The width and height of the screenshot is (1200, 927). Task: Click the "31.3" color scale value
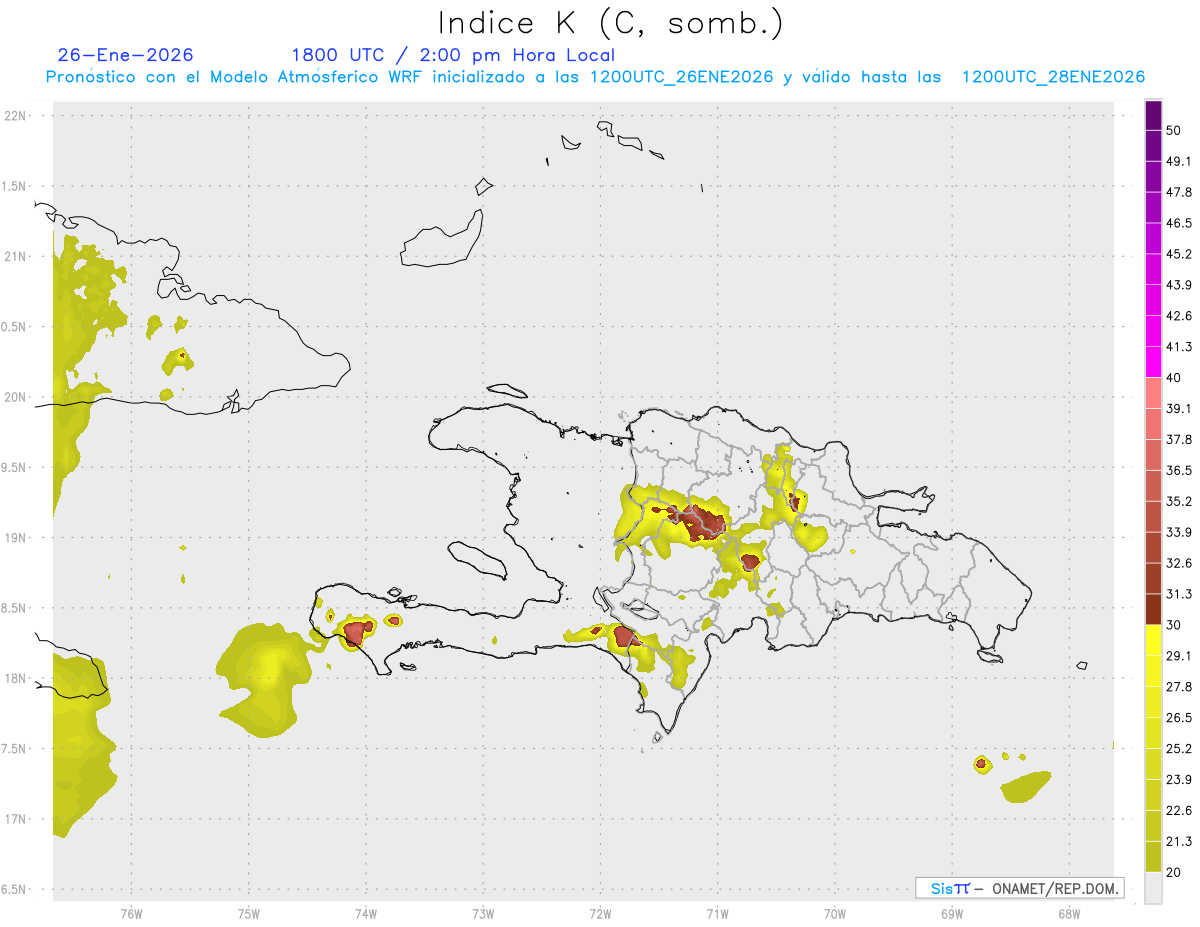(x=1179, y=594)
